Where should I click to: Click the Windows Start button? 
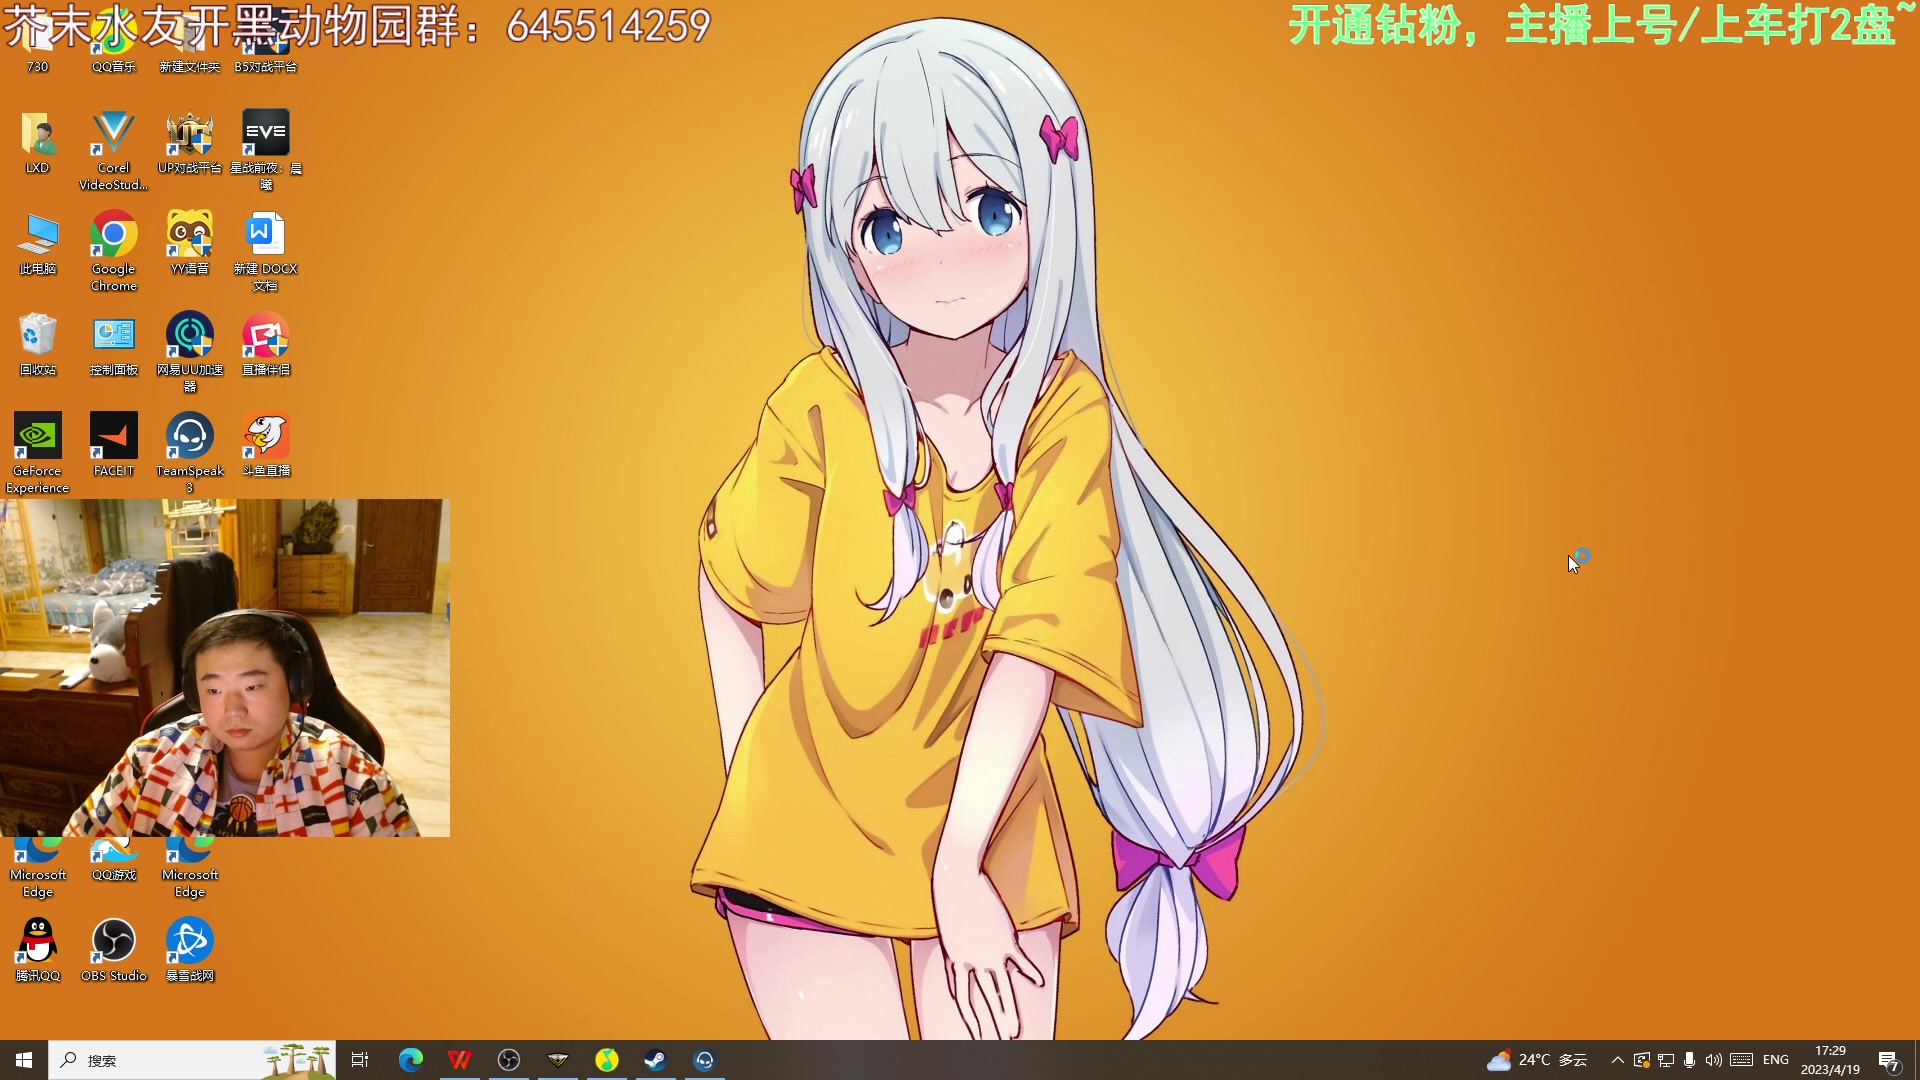(x=24, y=1060)
